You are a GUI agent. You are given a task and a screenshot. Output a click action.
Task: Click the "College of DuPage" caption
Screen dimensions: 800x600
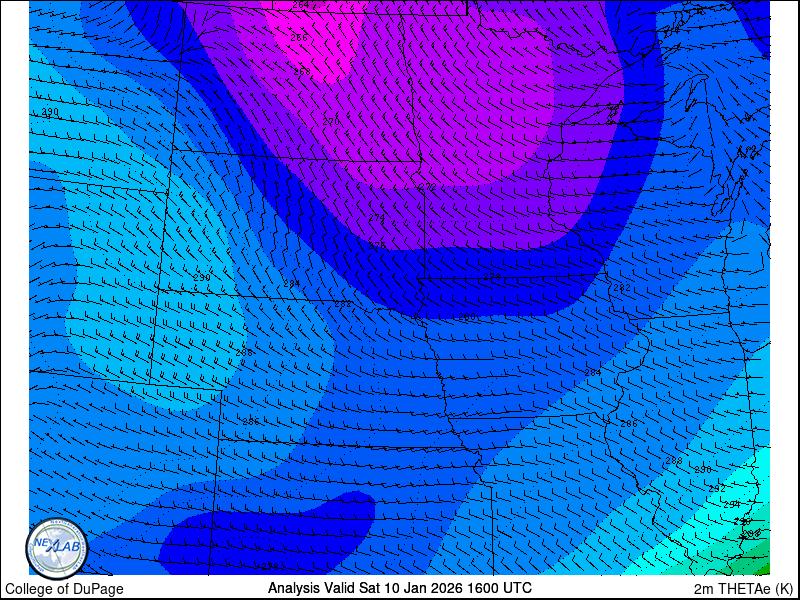[x=64, y=589]
